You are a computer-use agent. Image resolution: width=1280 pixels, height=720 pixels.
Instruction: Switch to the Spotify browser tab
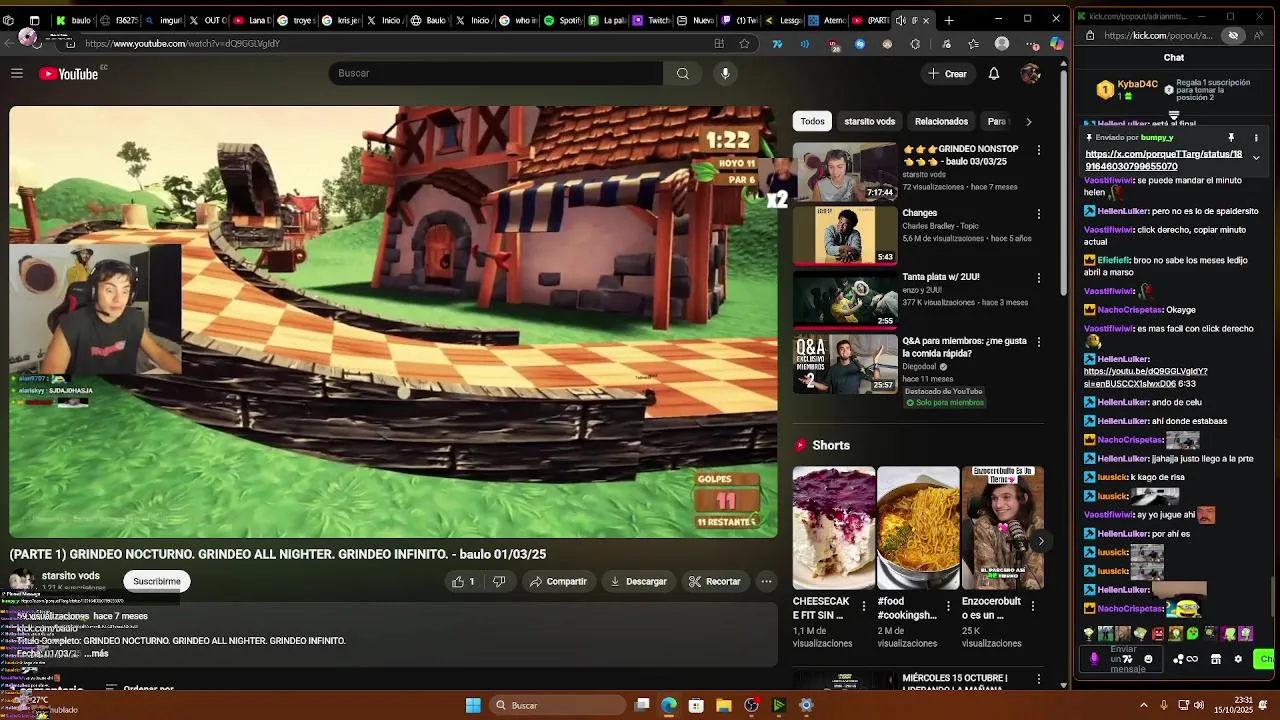(x=563, y=20)
